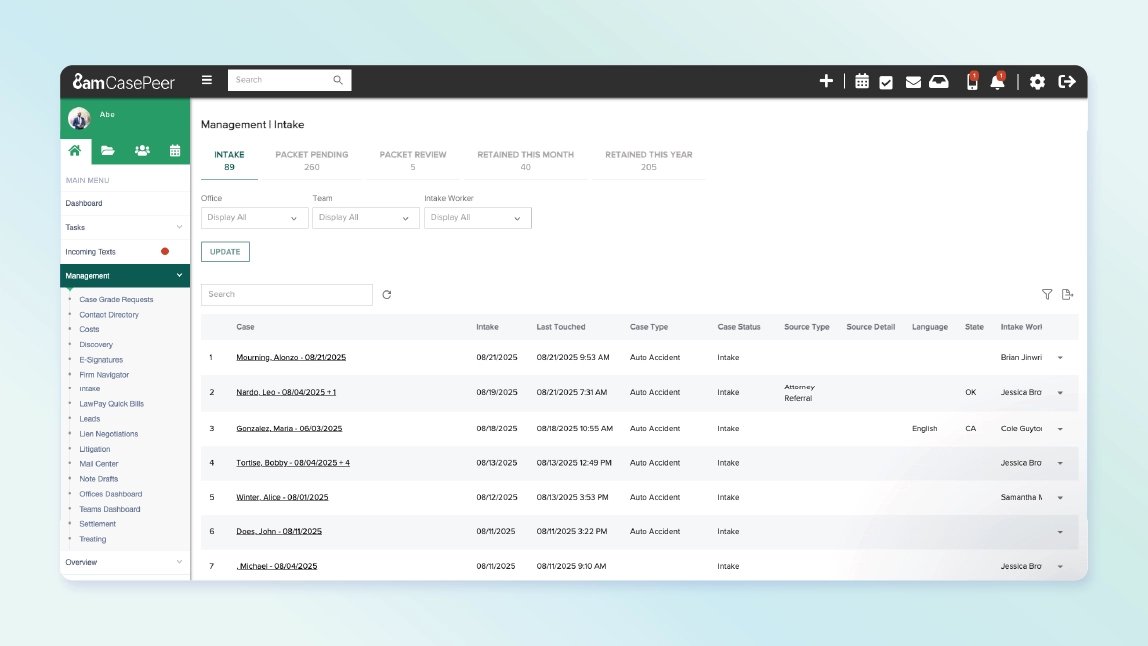Open Settlement submenu item
1148x646 pixels.
(97, 524)
